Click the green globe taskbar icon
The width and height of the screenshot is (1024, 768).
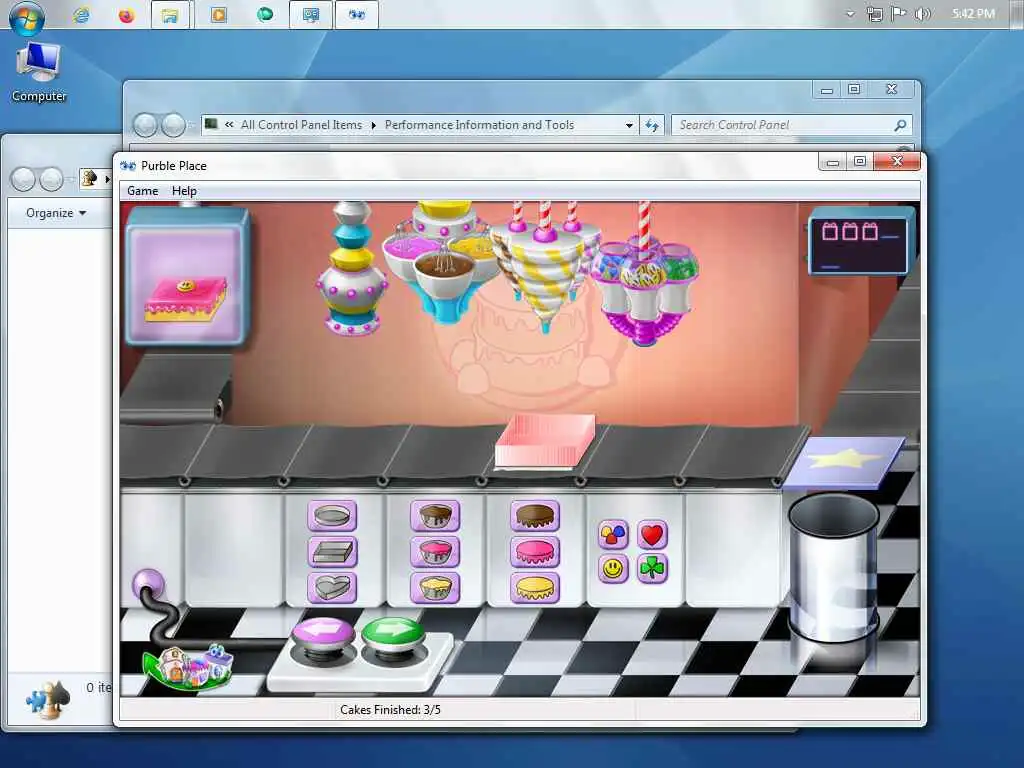[264, 14]
